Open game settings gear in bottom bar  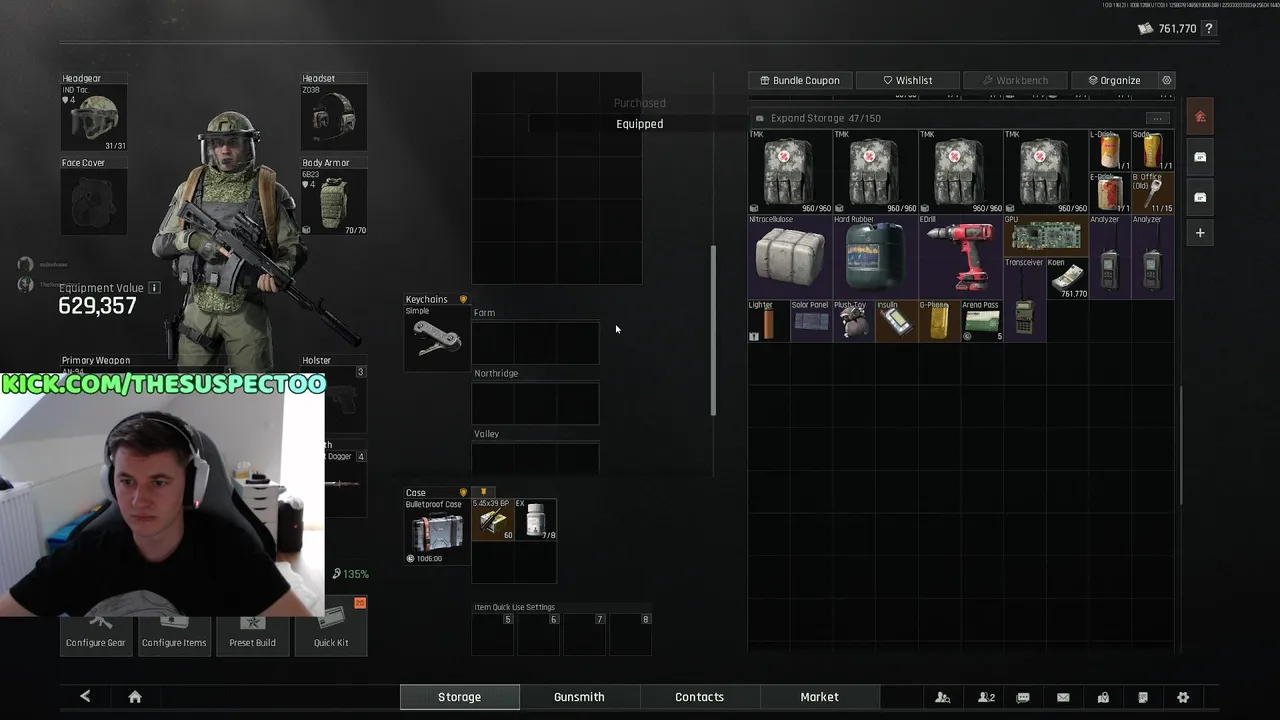1183,697
